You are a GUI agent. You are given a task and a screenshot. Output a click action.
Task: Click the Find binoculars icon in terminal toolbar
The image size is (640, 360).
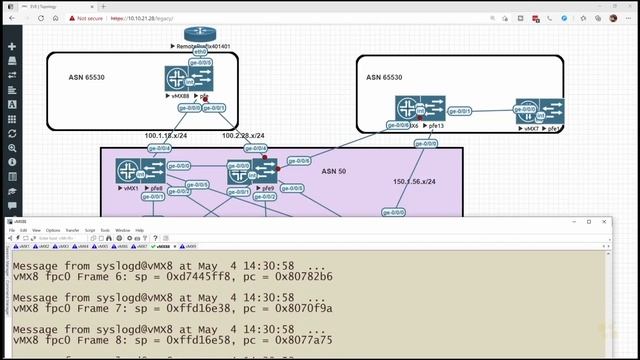click(109, 238)
